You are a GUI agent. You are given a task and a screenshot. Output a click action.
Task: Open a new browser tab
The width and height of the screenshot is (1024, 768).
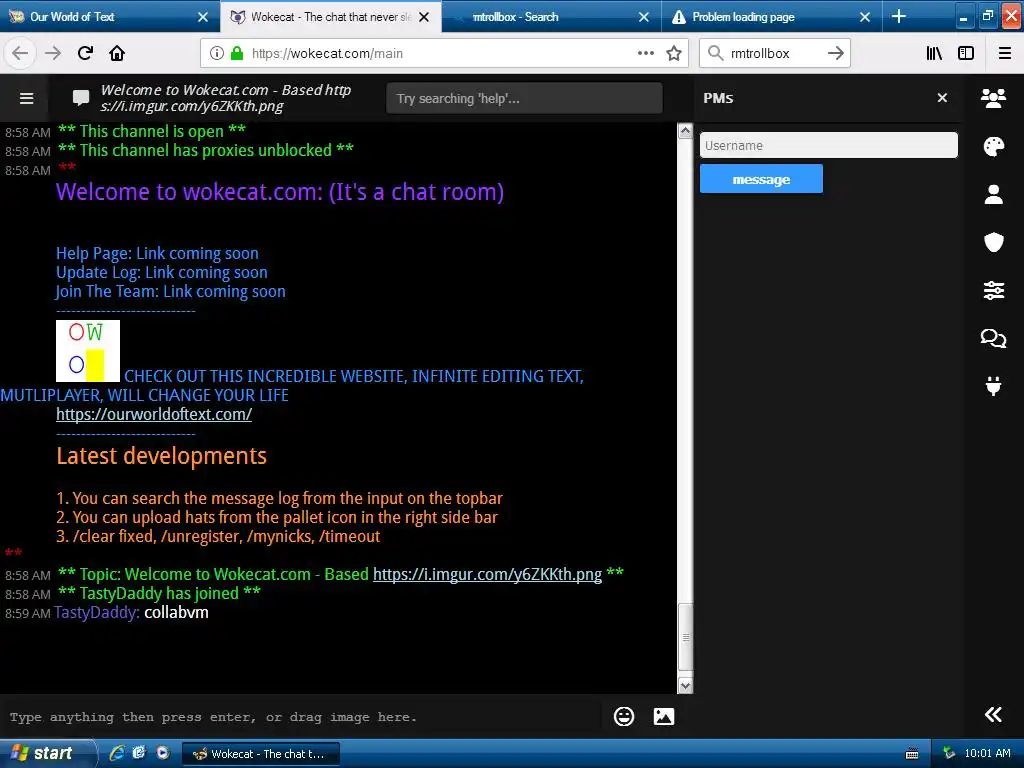pos(899,16)
